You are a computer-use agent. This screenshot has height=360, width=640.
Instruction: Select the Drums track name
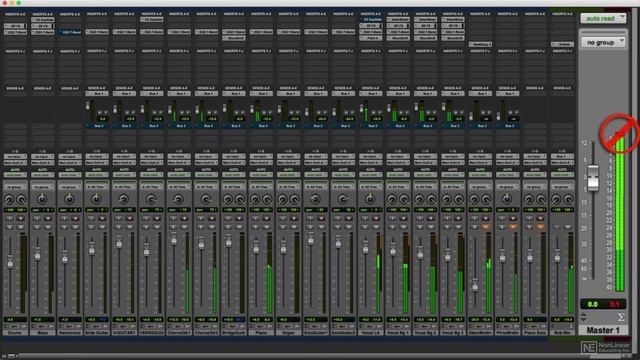click(15, 333)
